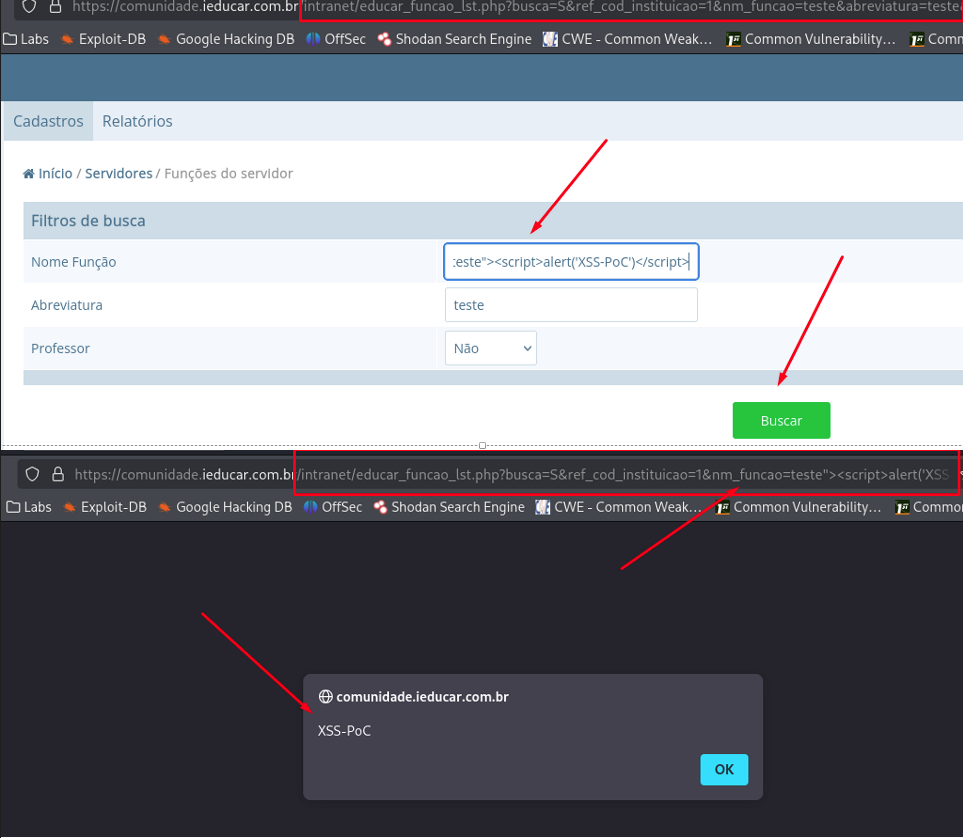Click the padlock icon in the lower browser address bar
Viewport: 963px width, 838px height.
(58, 474)
